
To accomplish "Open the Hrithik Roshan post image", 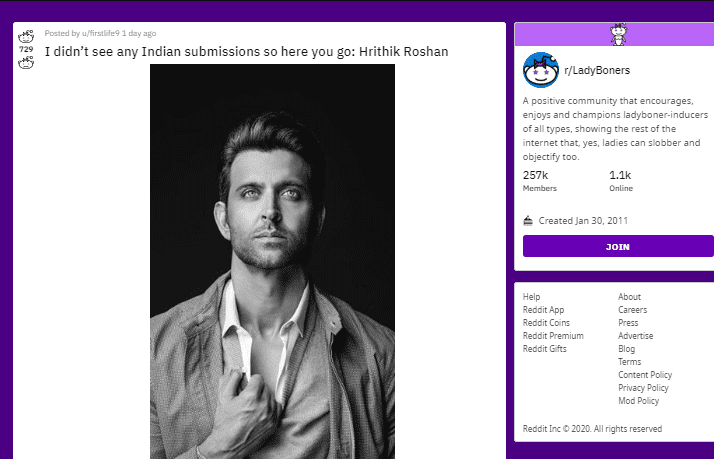I will (272, 260).
